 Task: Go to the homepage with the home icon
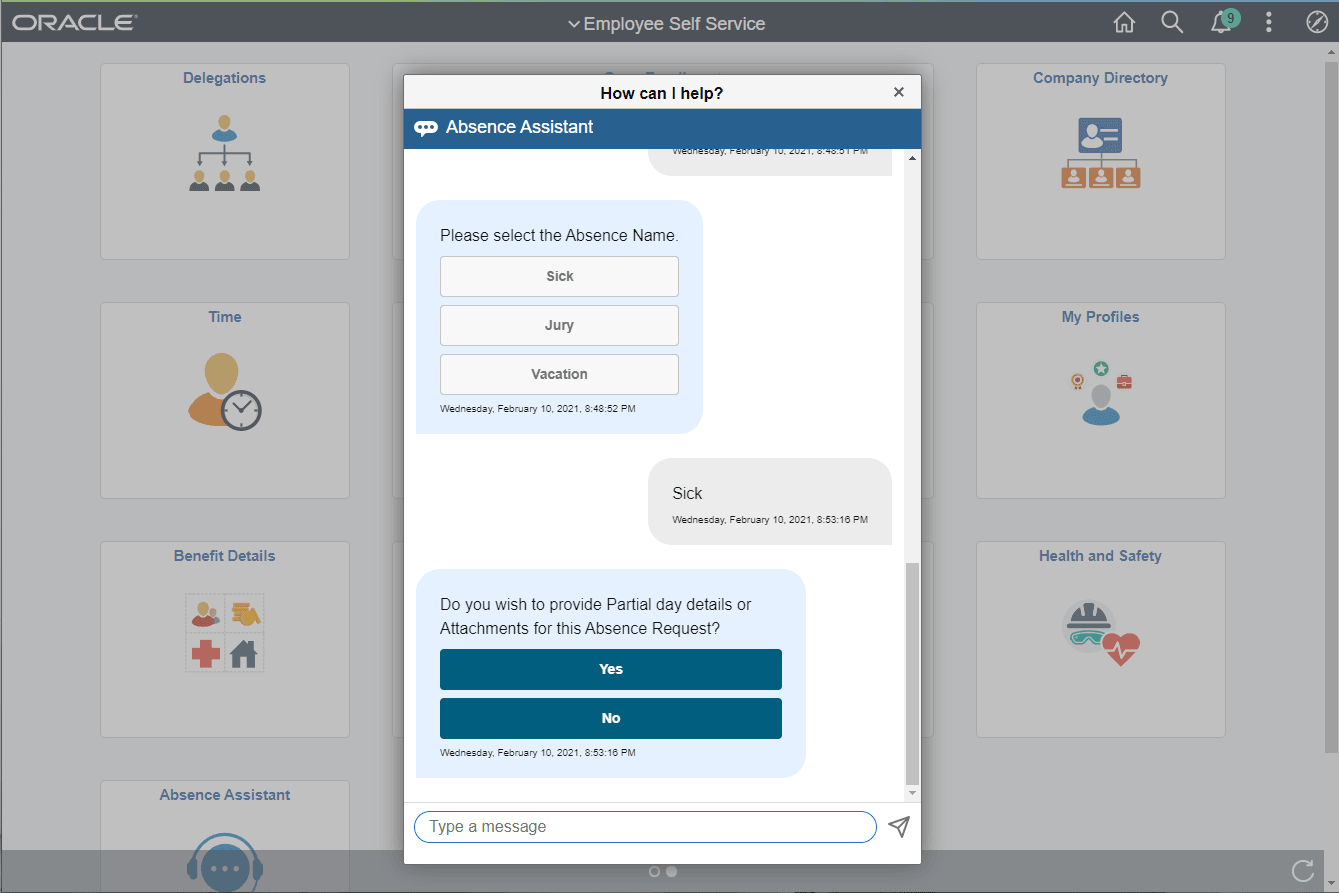(x=1124, y=21)
